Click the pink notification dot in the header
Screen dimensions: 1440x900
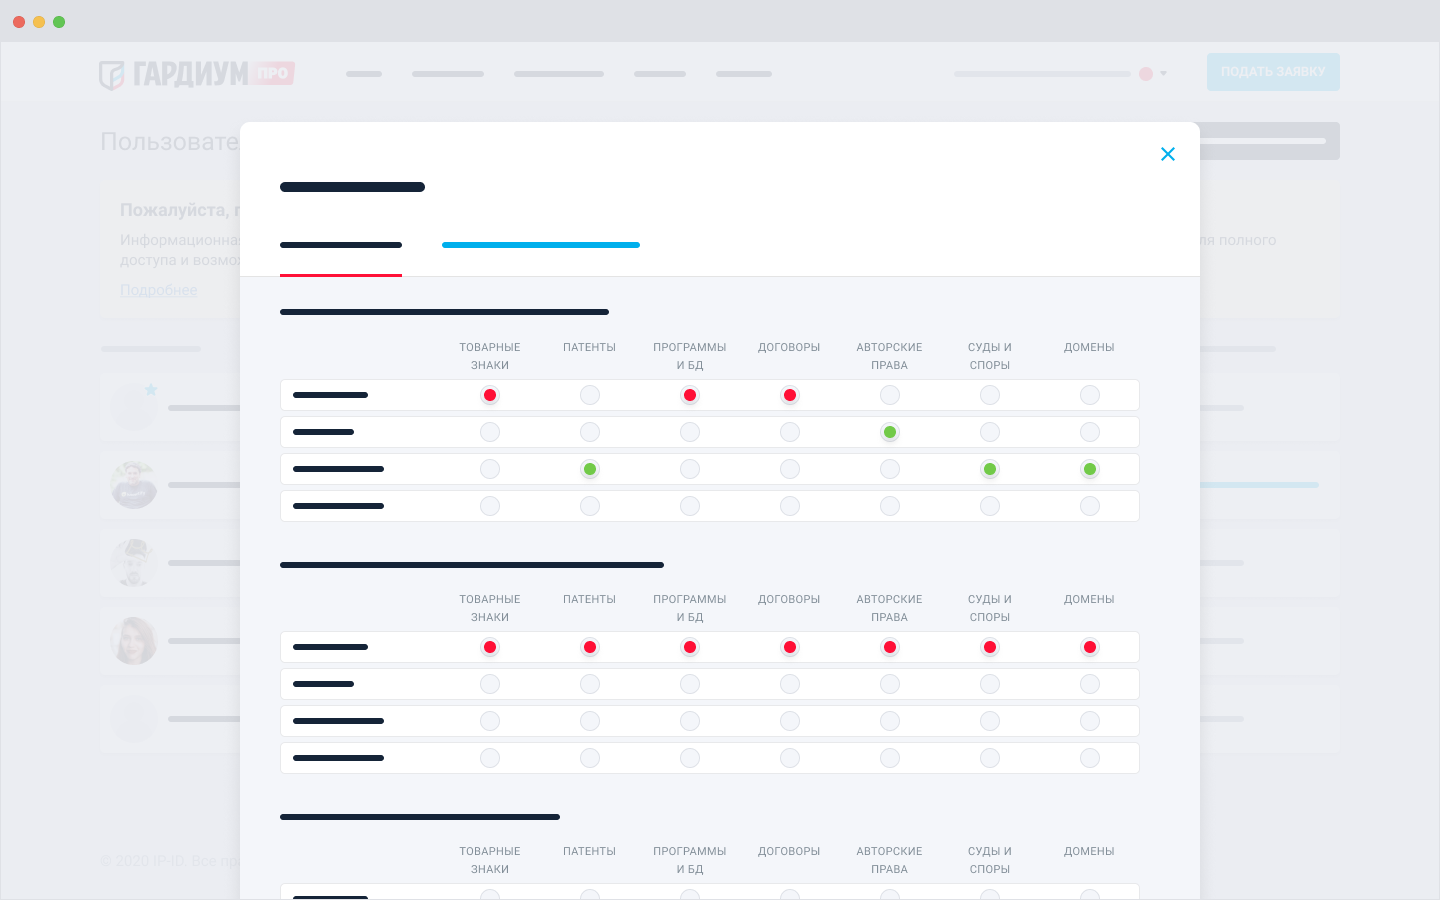click(x=1146, y=74)
